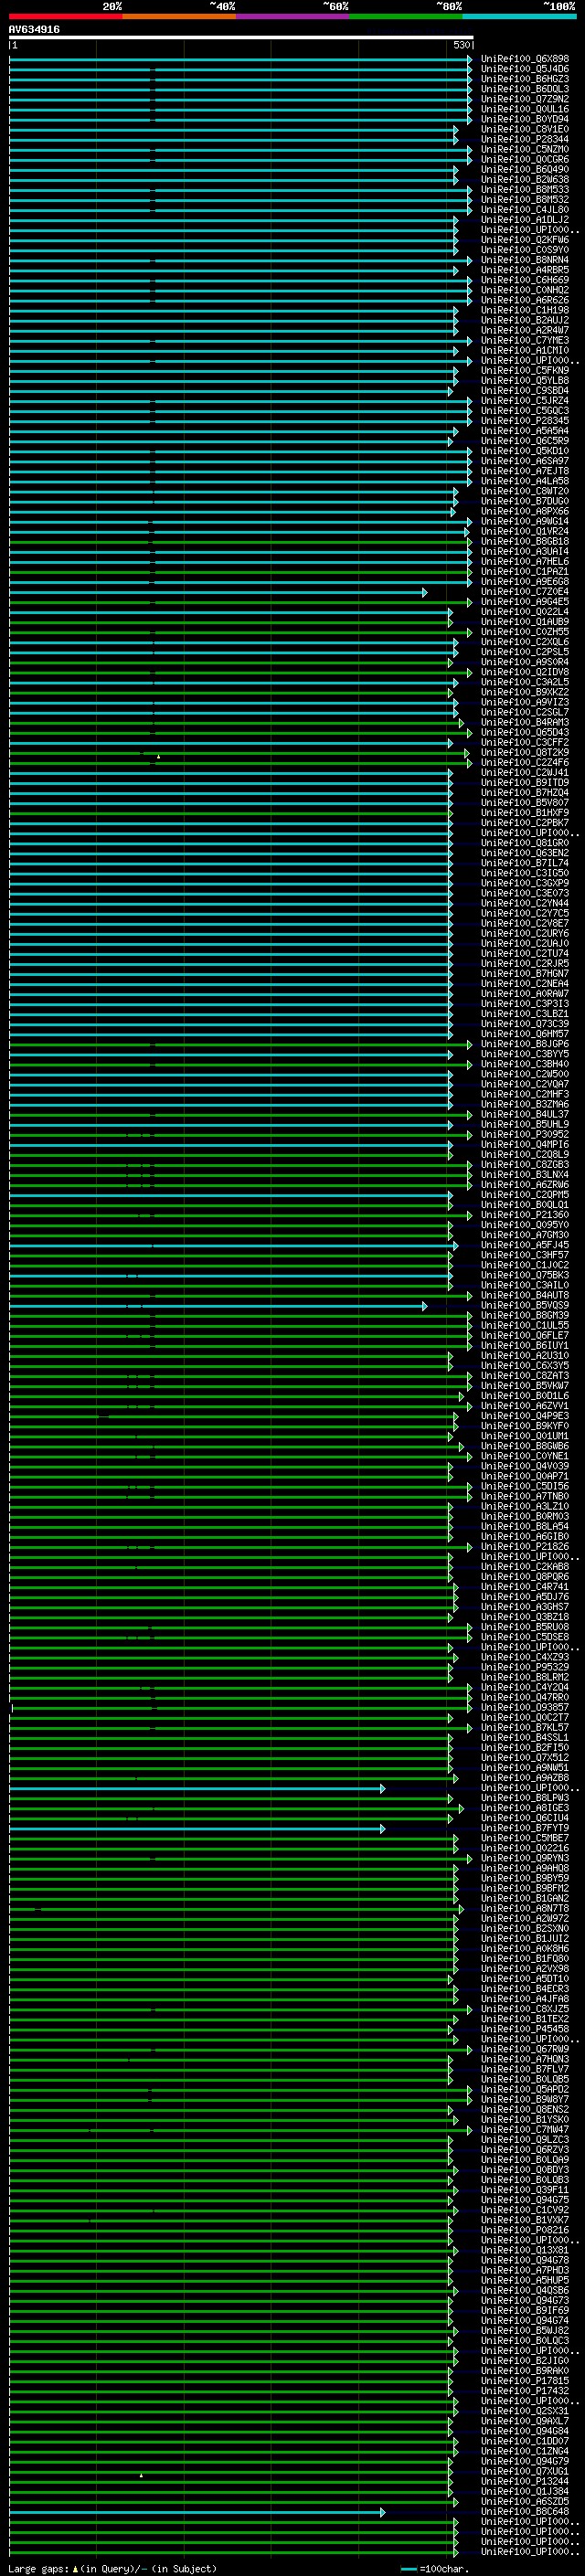Select the UniRef100_P28345 label
The width and height of the screenshot is (585, 2576).
525,421
